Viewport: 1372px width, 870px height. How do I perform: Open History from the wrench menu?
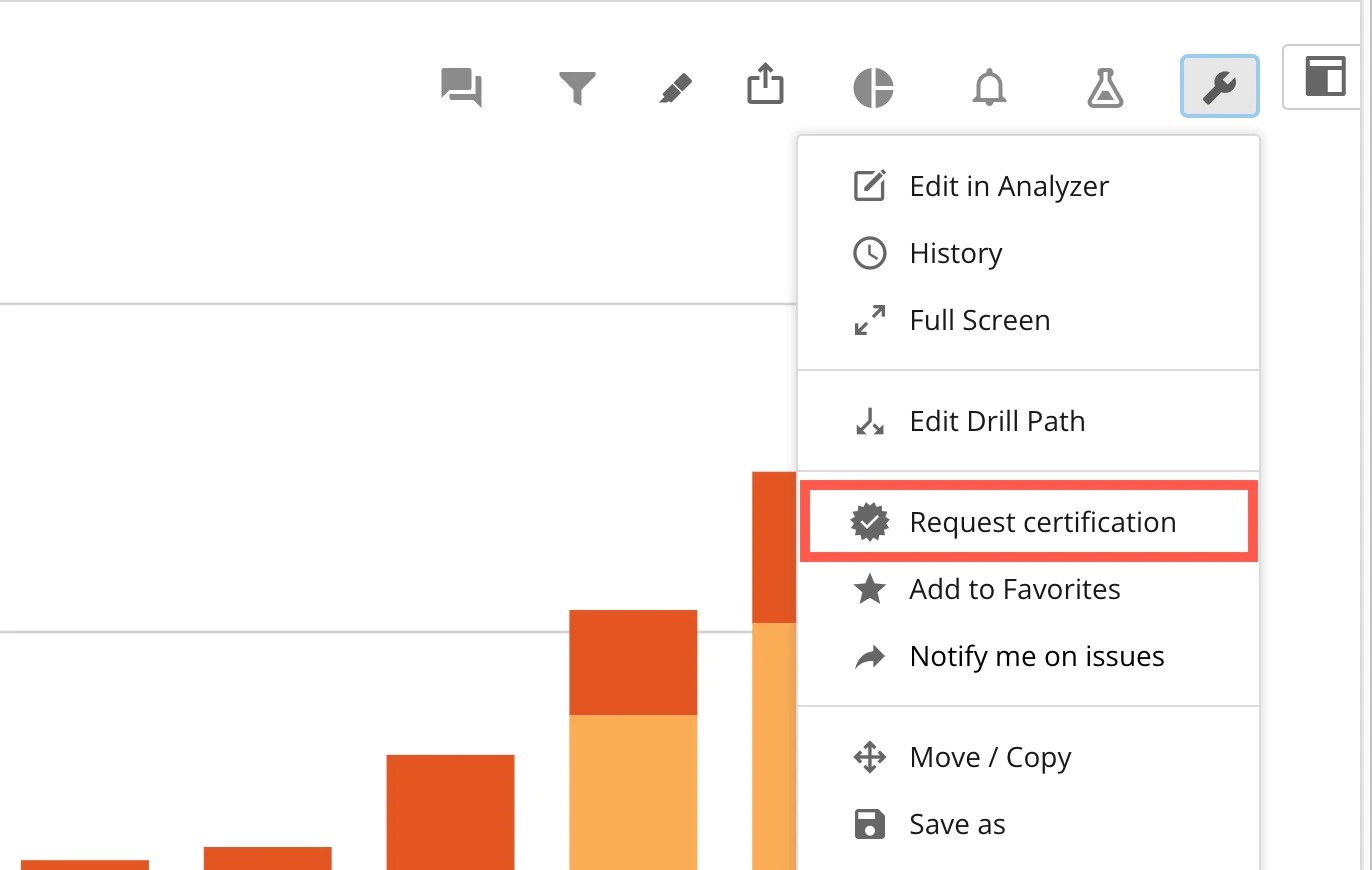pyautogui.click(x=1028, y=253)
